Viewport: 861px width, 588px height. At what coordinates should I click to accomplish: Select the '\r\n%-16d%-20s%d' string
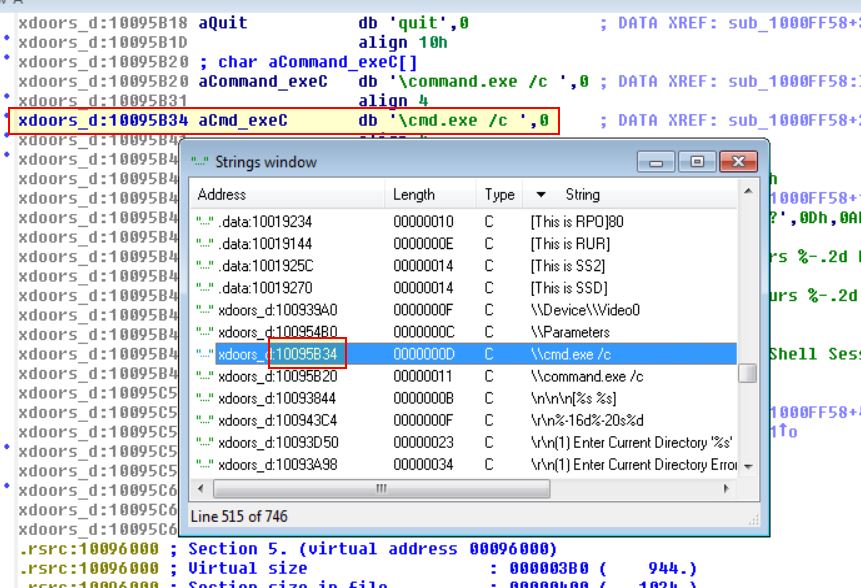tap(587, 420)
